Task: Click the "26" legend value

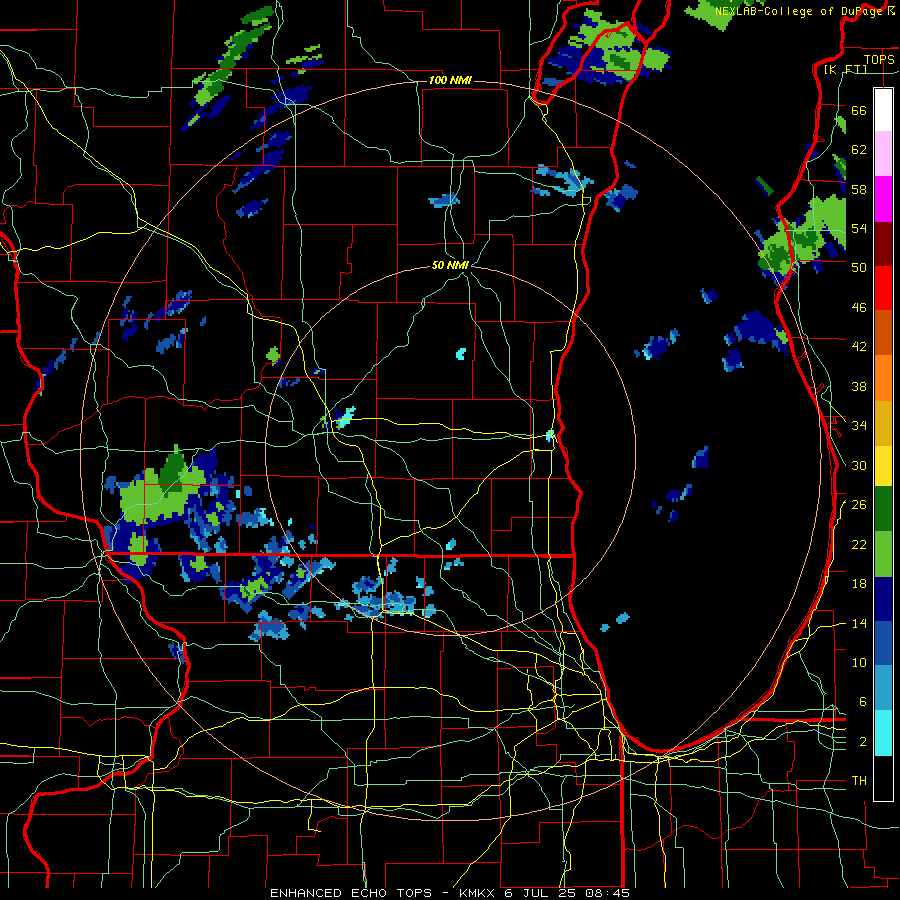Action: [x=859, y=505]
